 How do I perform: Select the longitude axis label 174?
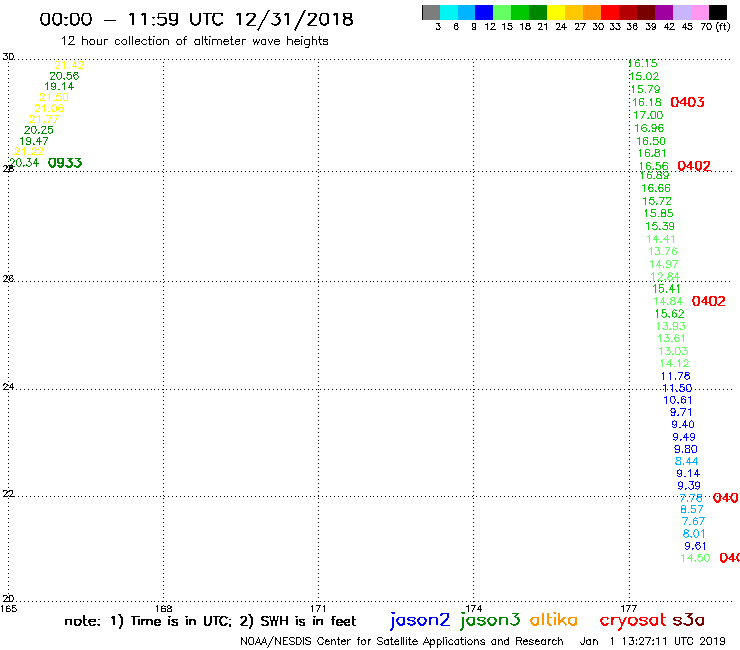click(473, 608)
